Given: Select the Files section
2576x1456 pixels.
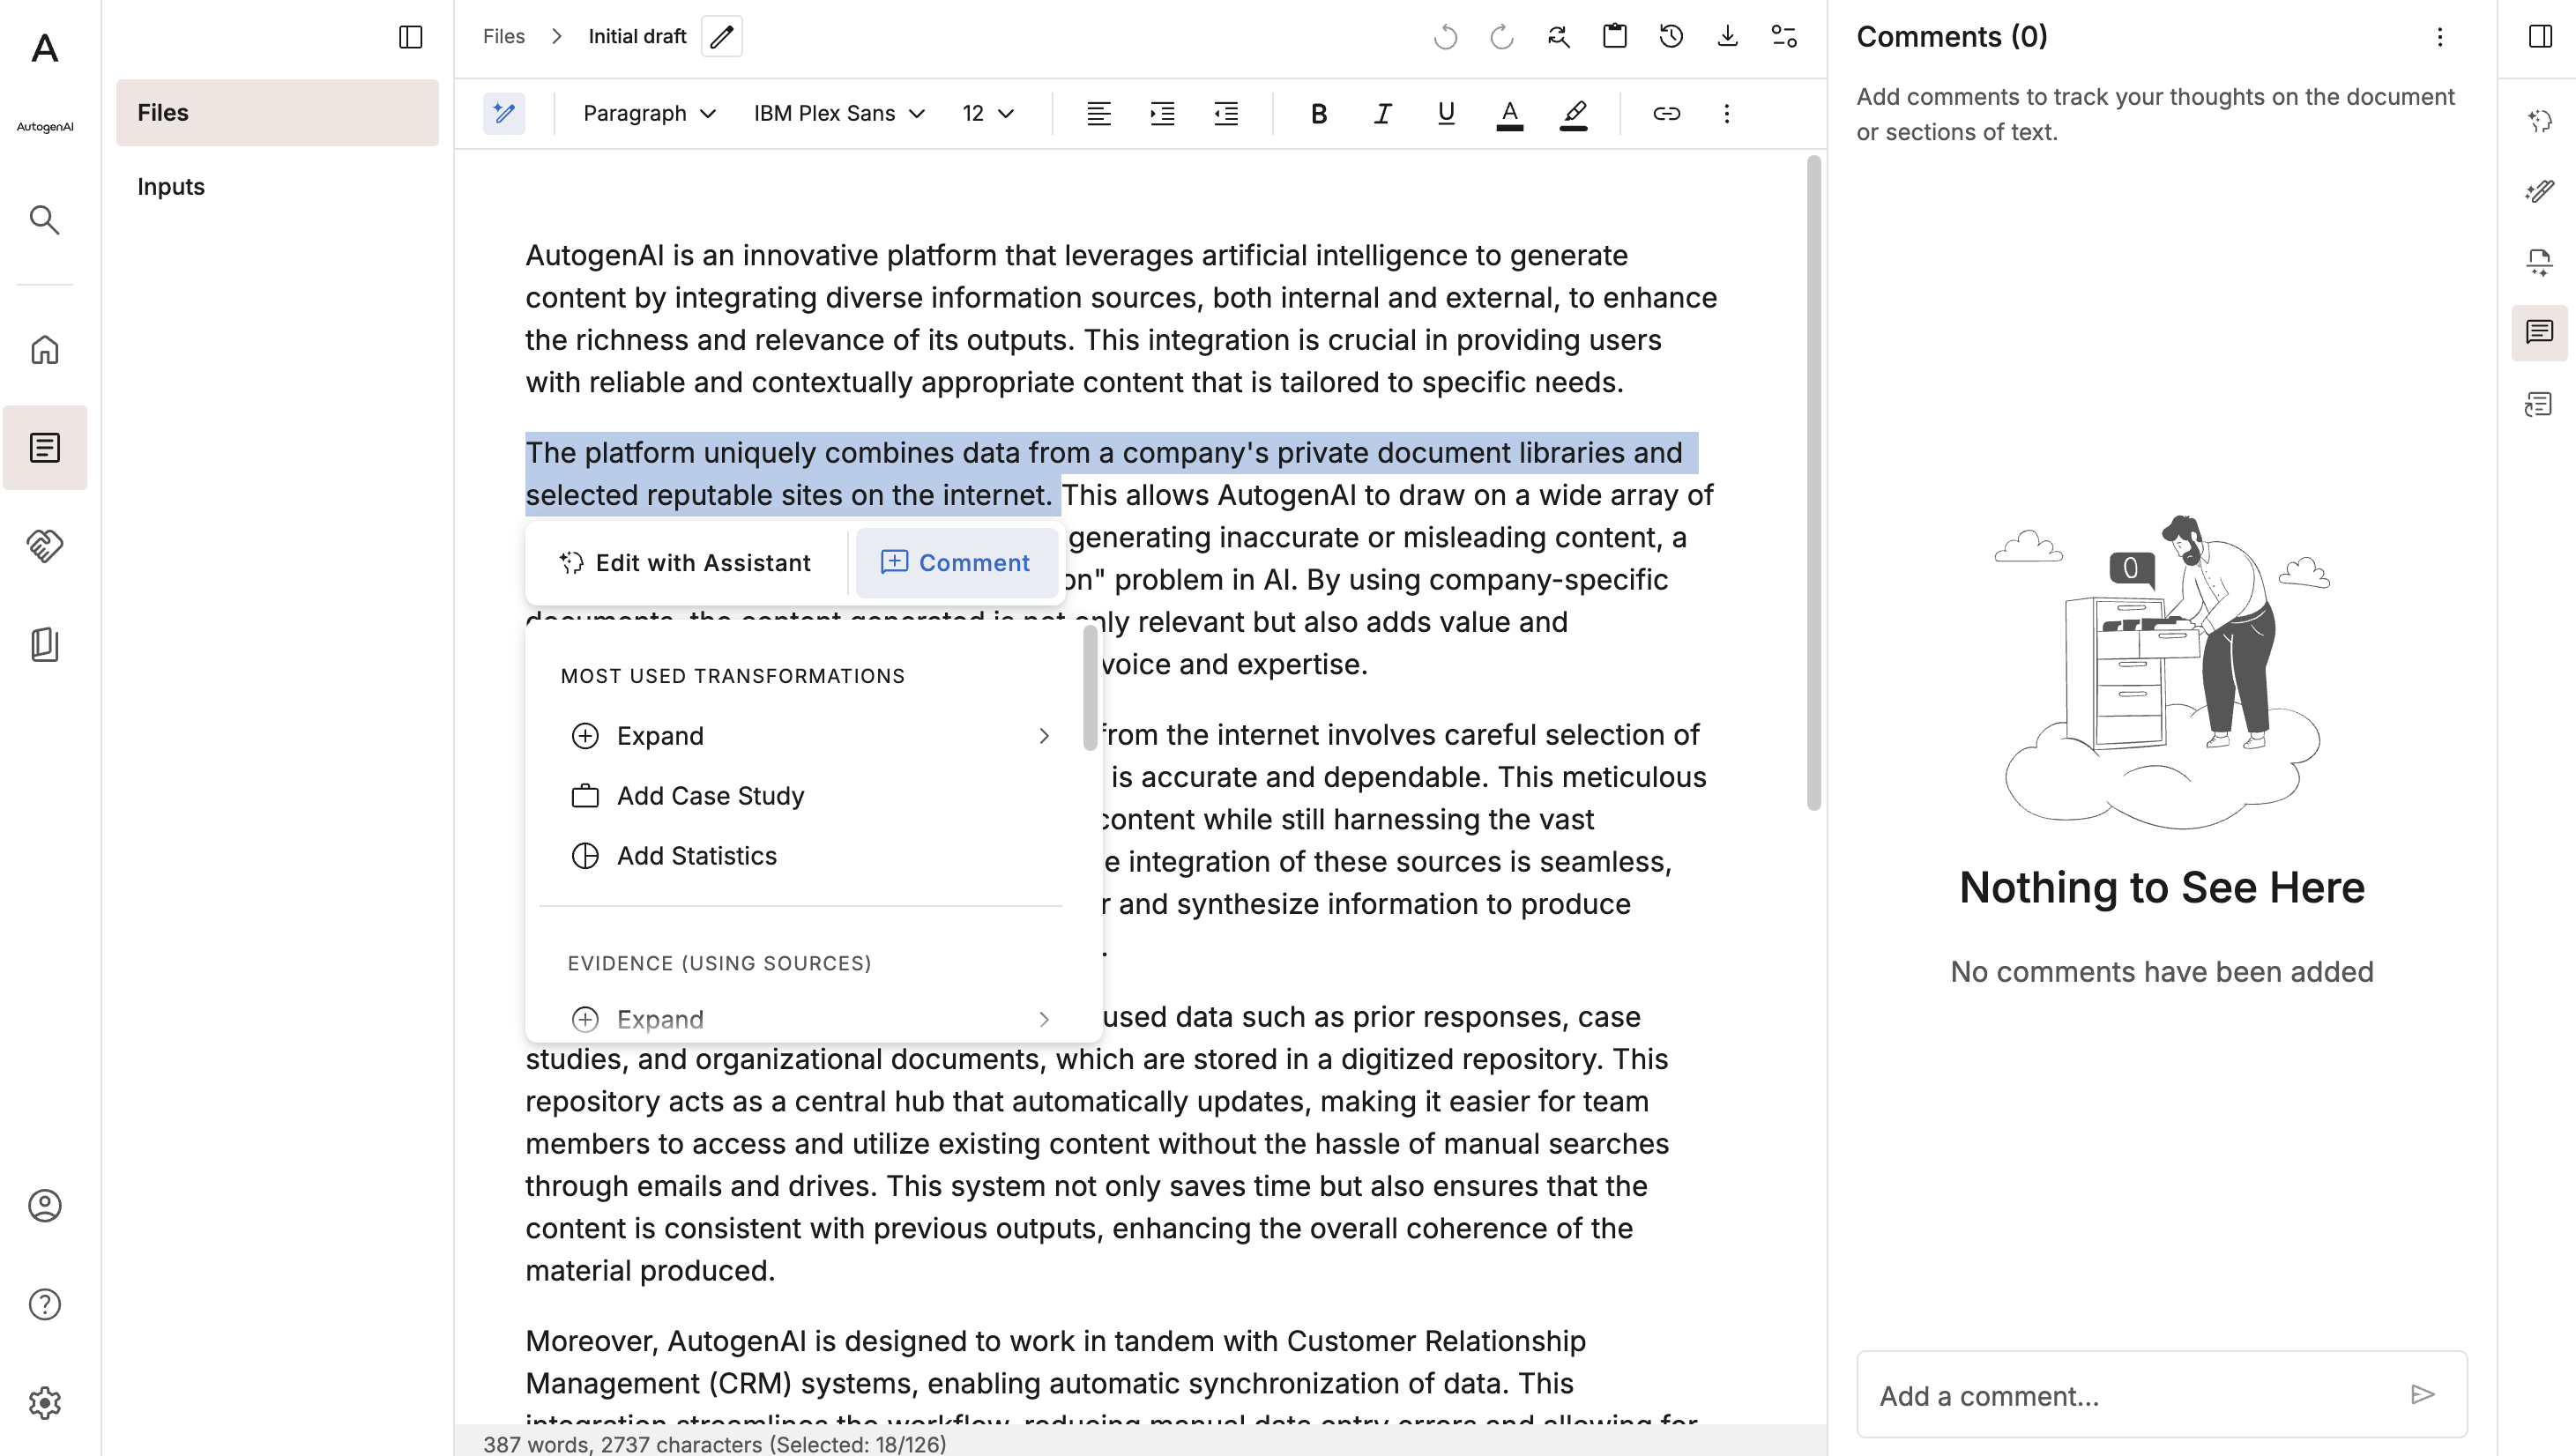Looking at the screenshot, I should (x=277, y=113).
